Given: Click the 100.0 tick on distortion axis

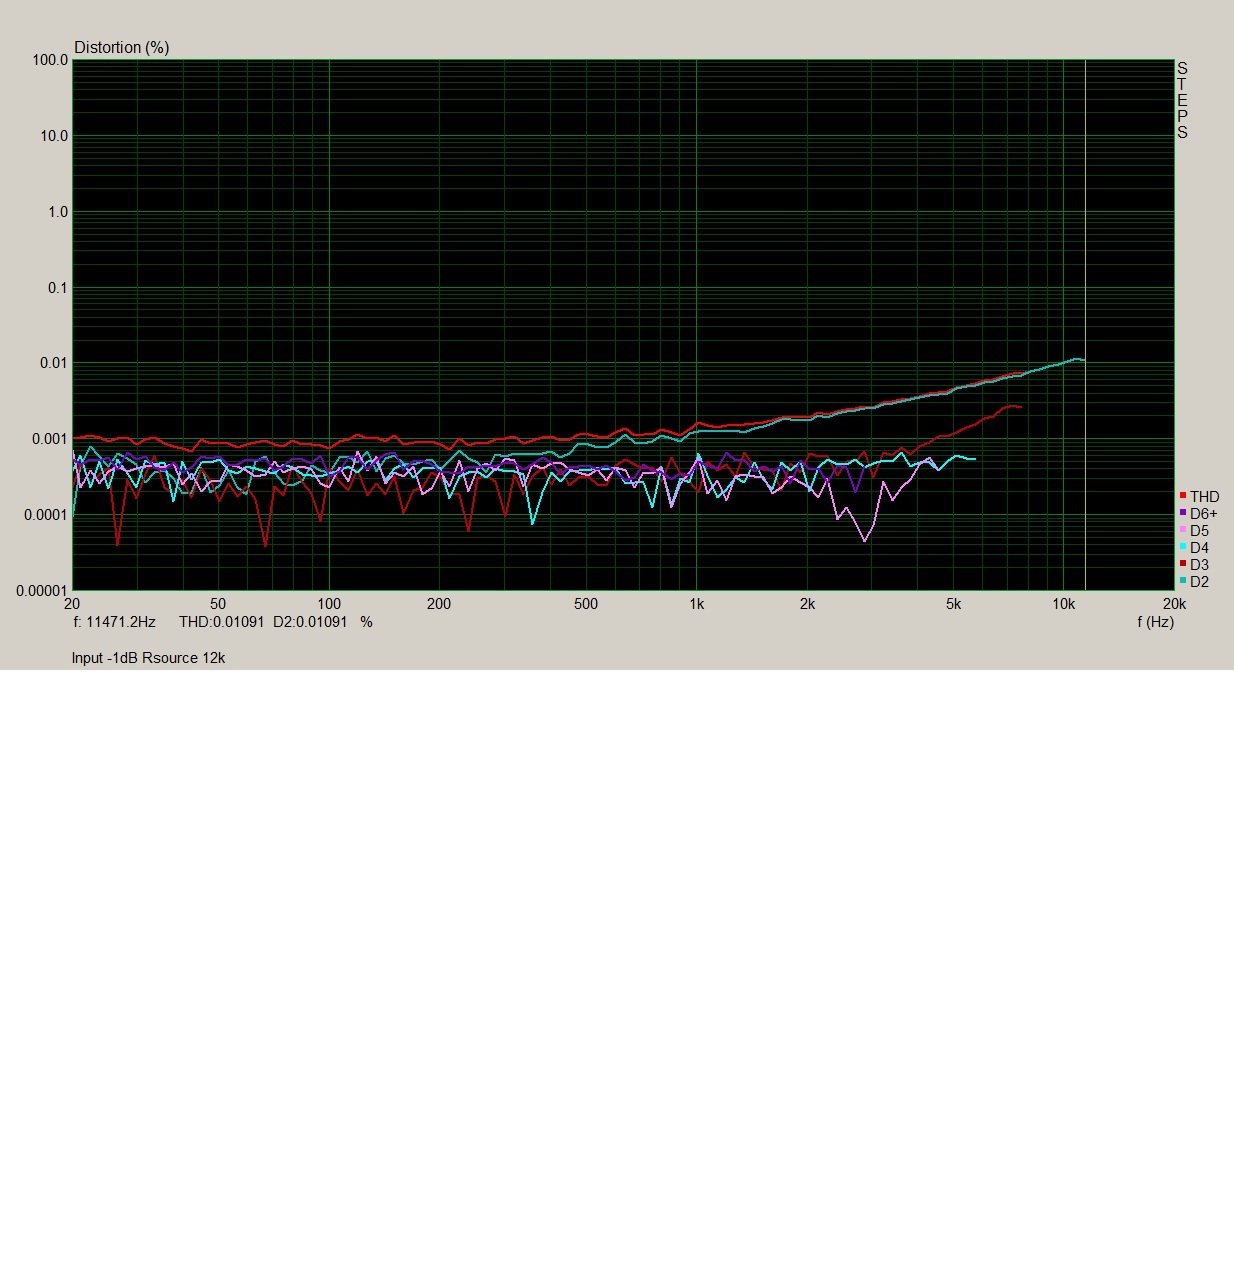Looking at the screenshot, I should [x=50, y=60].
